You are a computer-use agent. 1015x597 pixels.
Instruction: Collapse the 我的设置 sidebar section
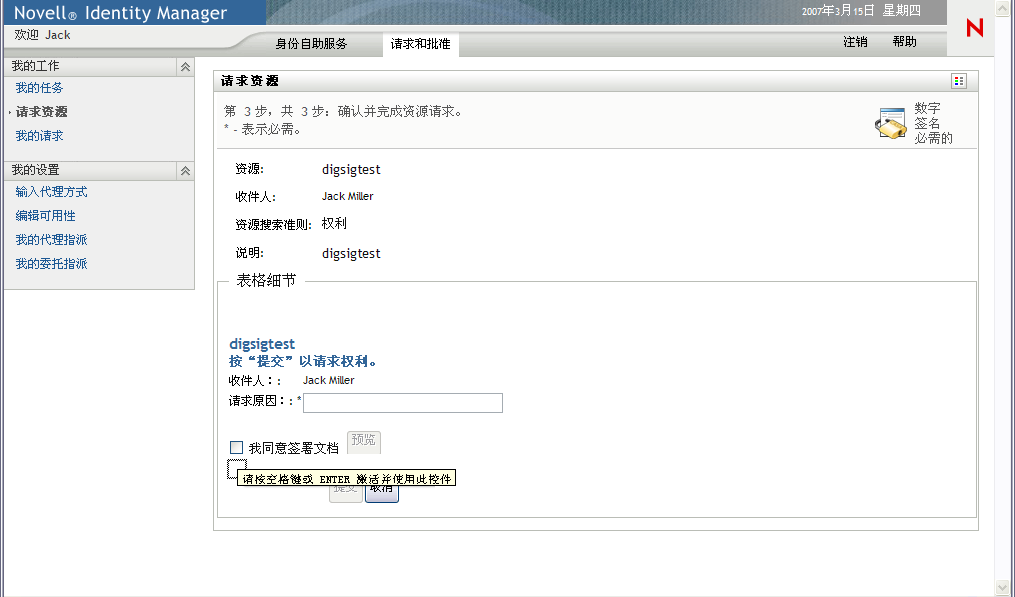(184, 170)
